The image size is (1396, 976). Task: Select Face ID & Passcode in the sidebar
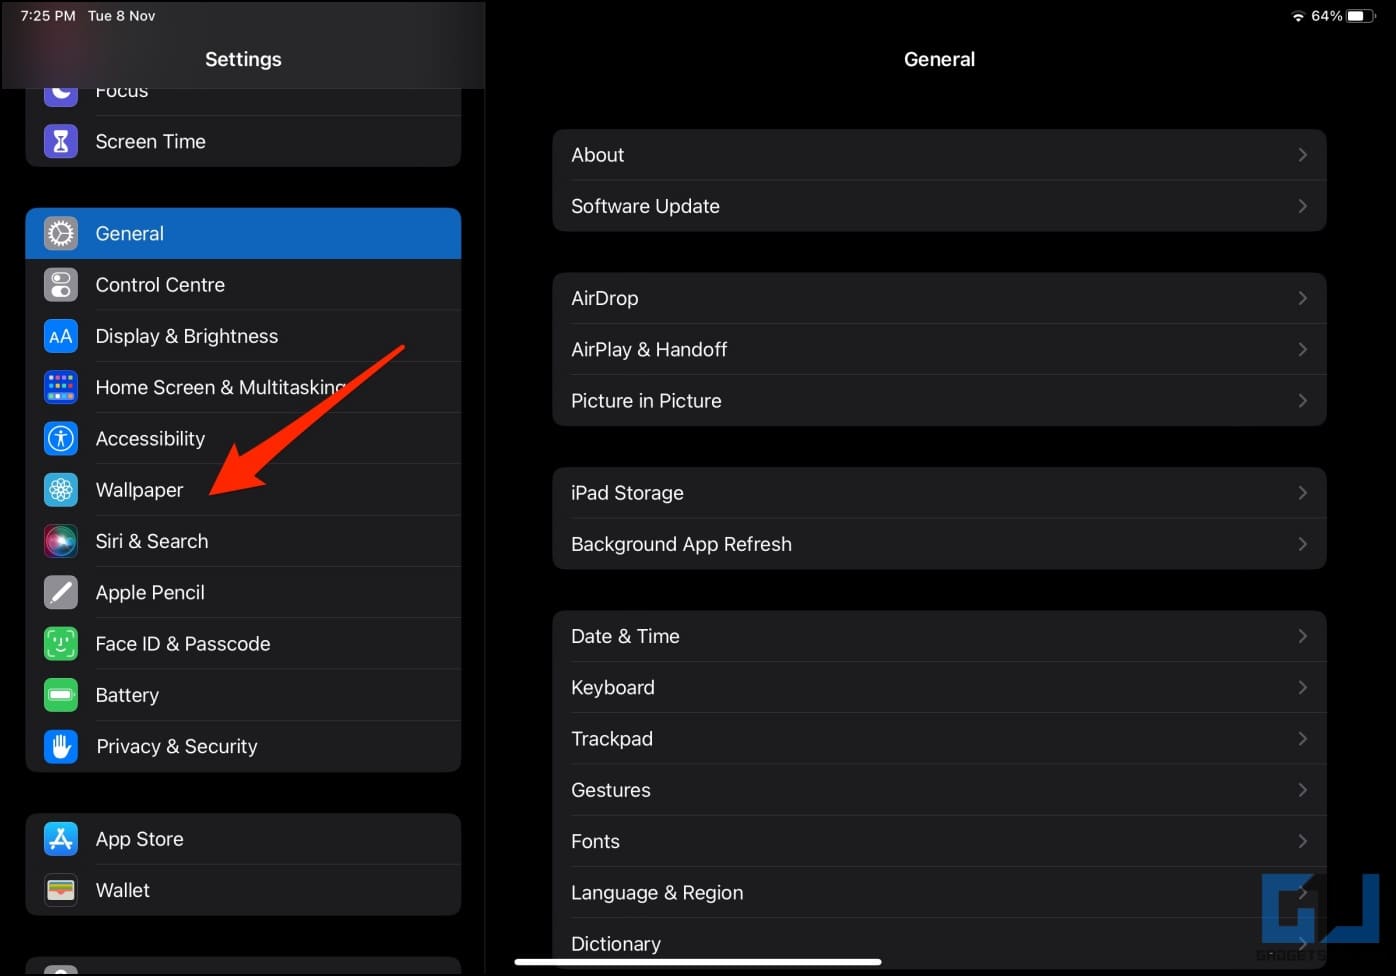(x=243, y=643)
